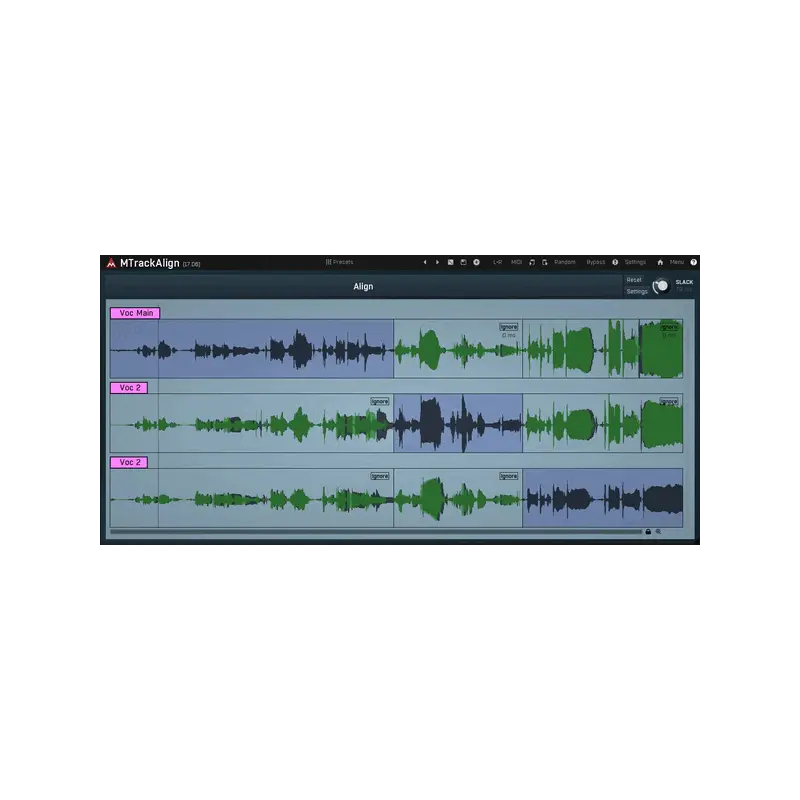Open the Menu item

click(x=677, y=262)
